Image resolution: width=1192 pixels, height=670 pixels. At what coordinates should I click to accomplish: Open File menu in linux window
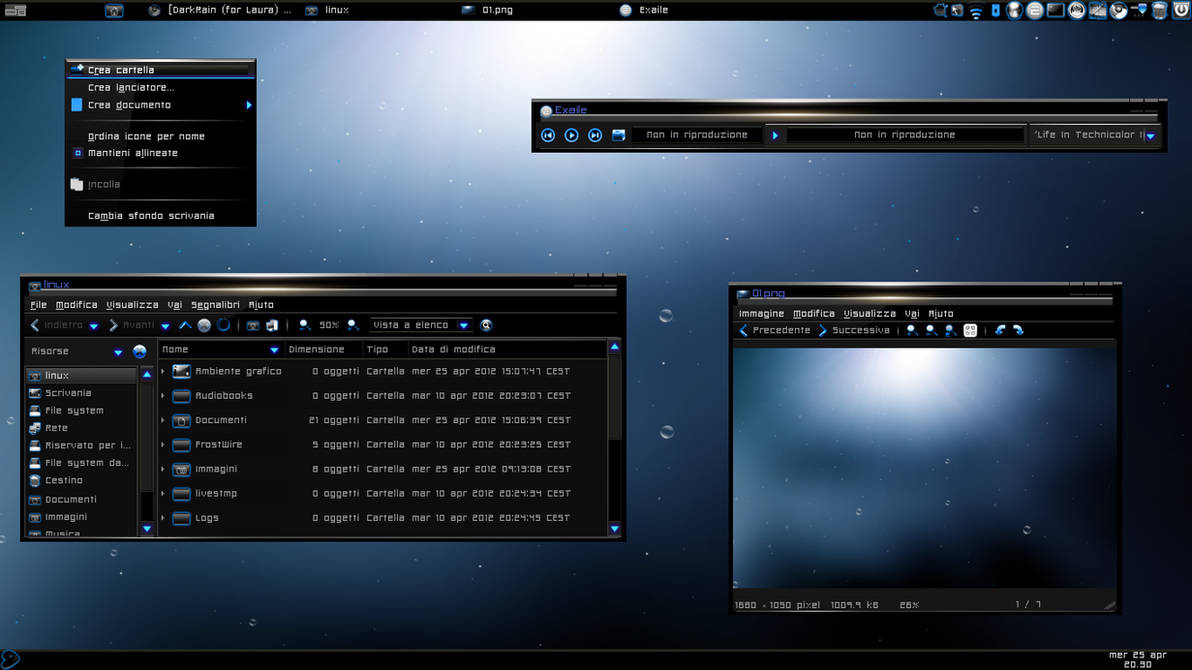(38, 305)
